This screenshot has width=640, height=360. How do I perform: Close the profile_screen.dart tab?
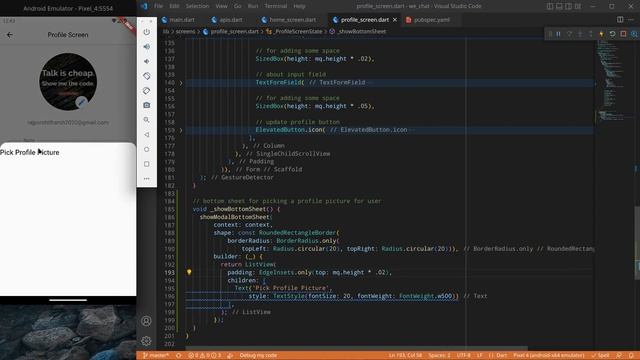coord(395,20)
